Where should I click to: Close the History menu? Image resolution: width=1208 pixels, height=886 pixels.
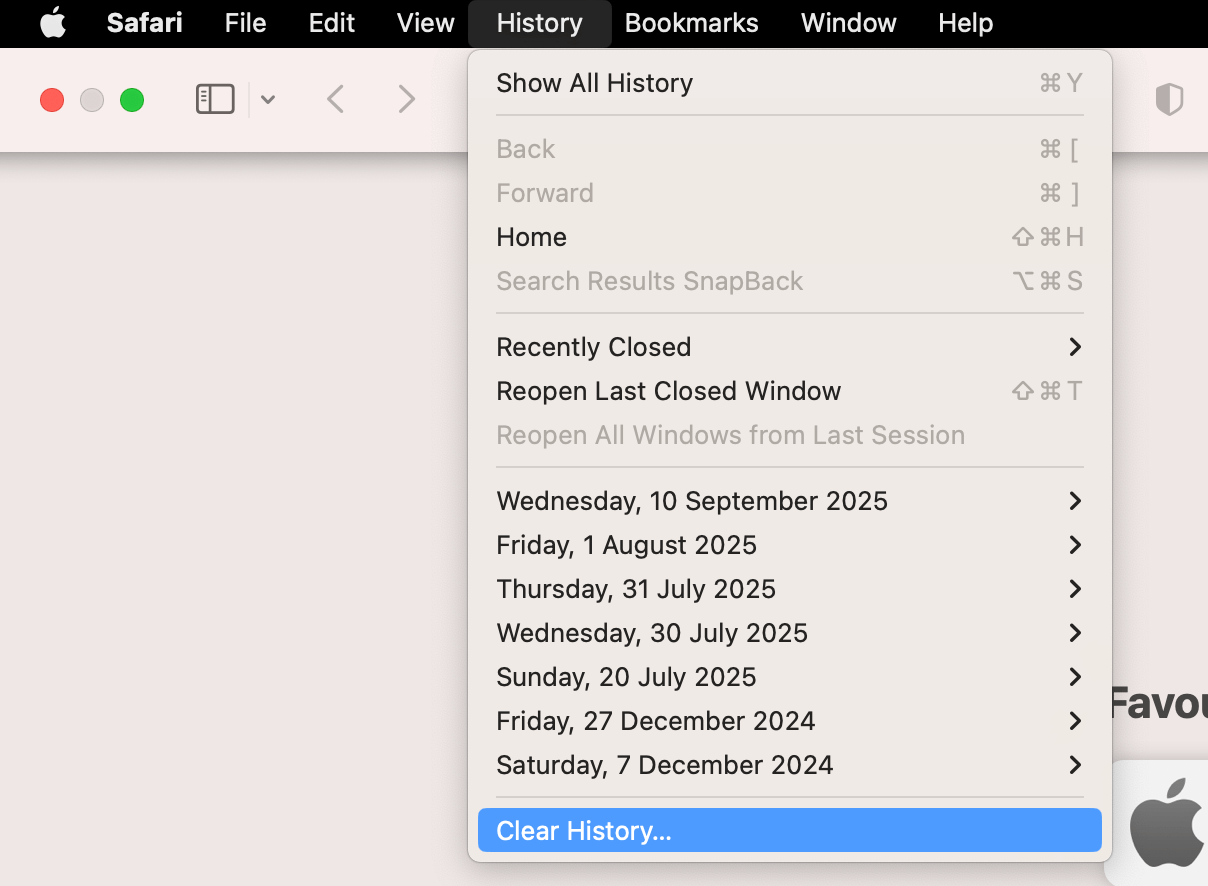click(x=540, y=23)
